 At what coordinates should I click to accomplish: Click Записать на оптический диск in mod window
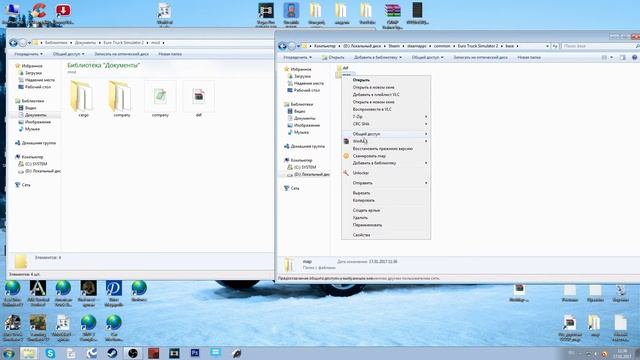[x=122, y=54]
